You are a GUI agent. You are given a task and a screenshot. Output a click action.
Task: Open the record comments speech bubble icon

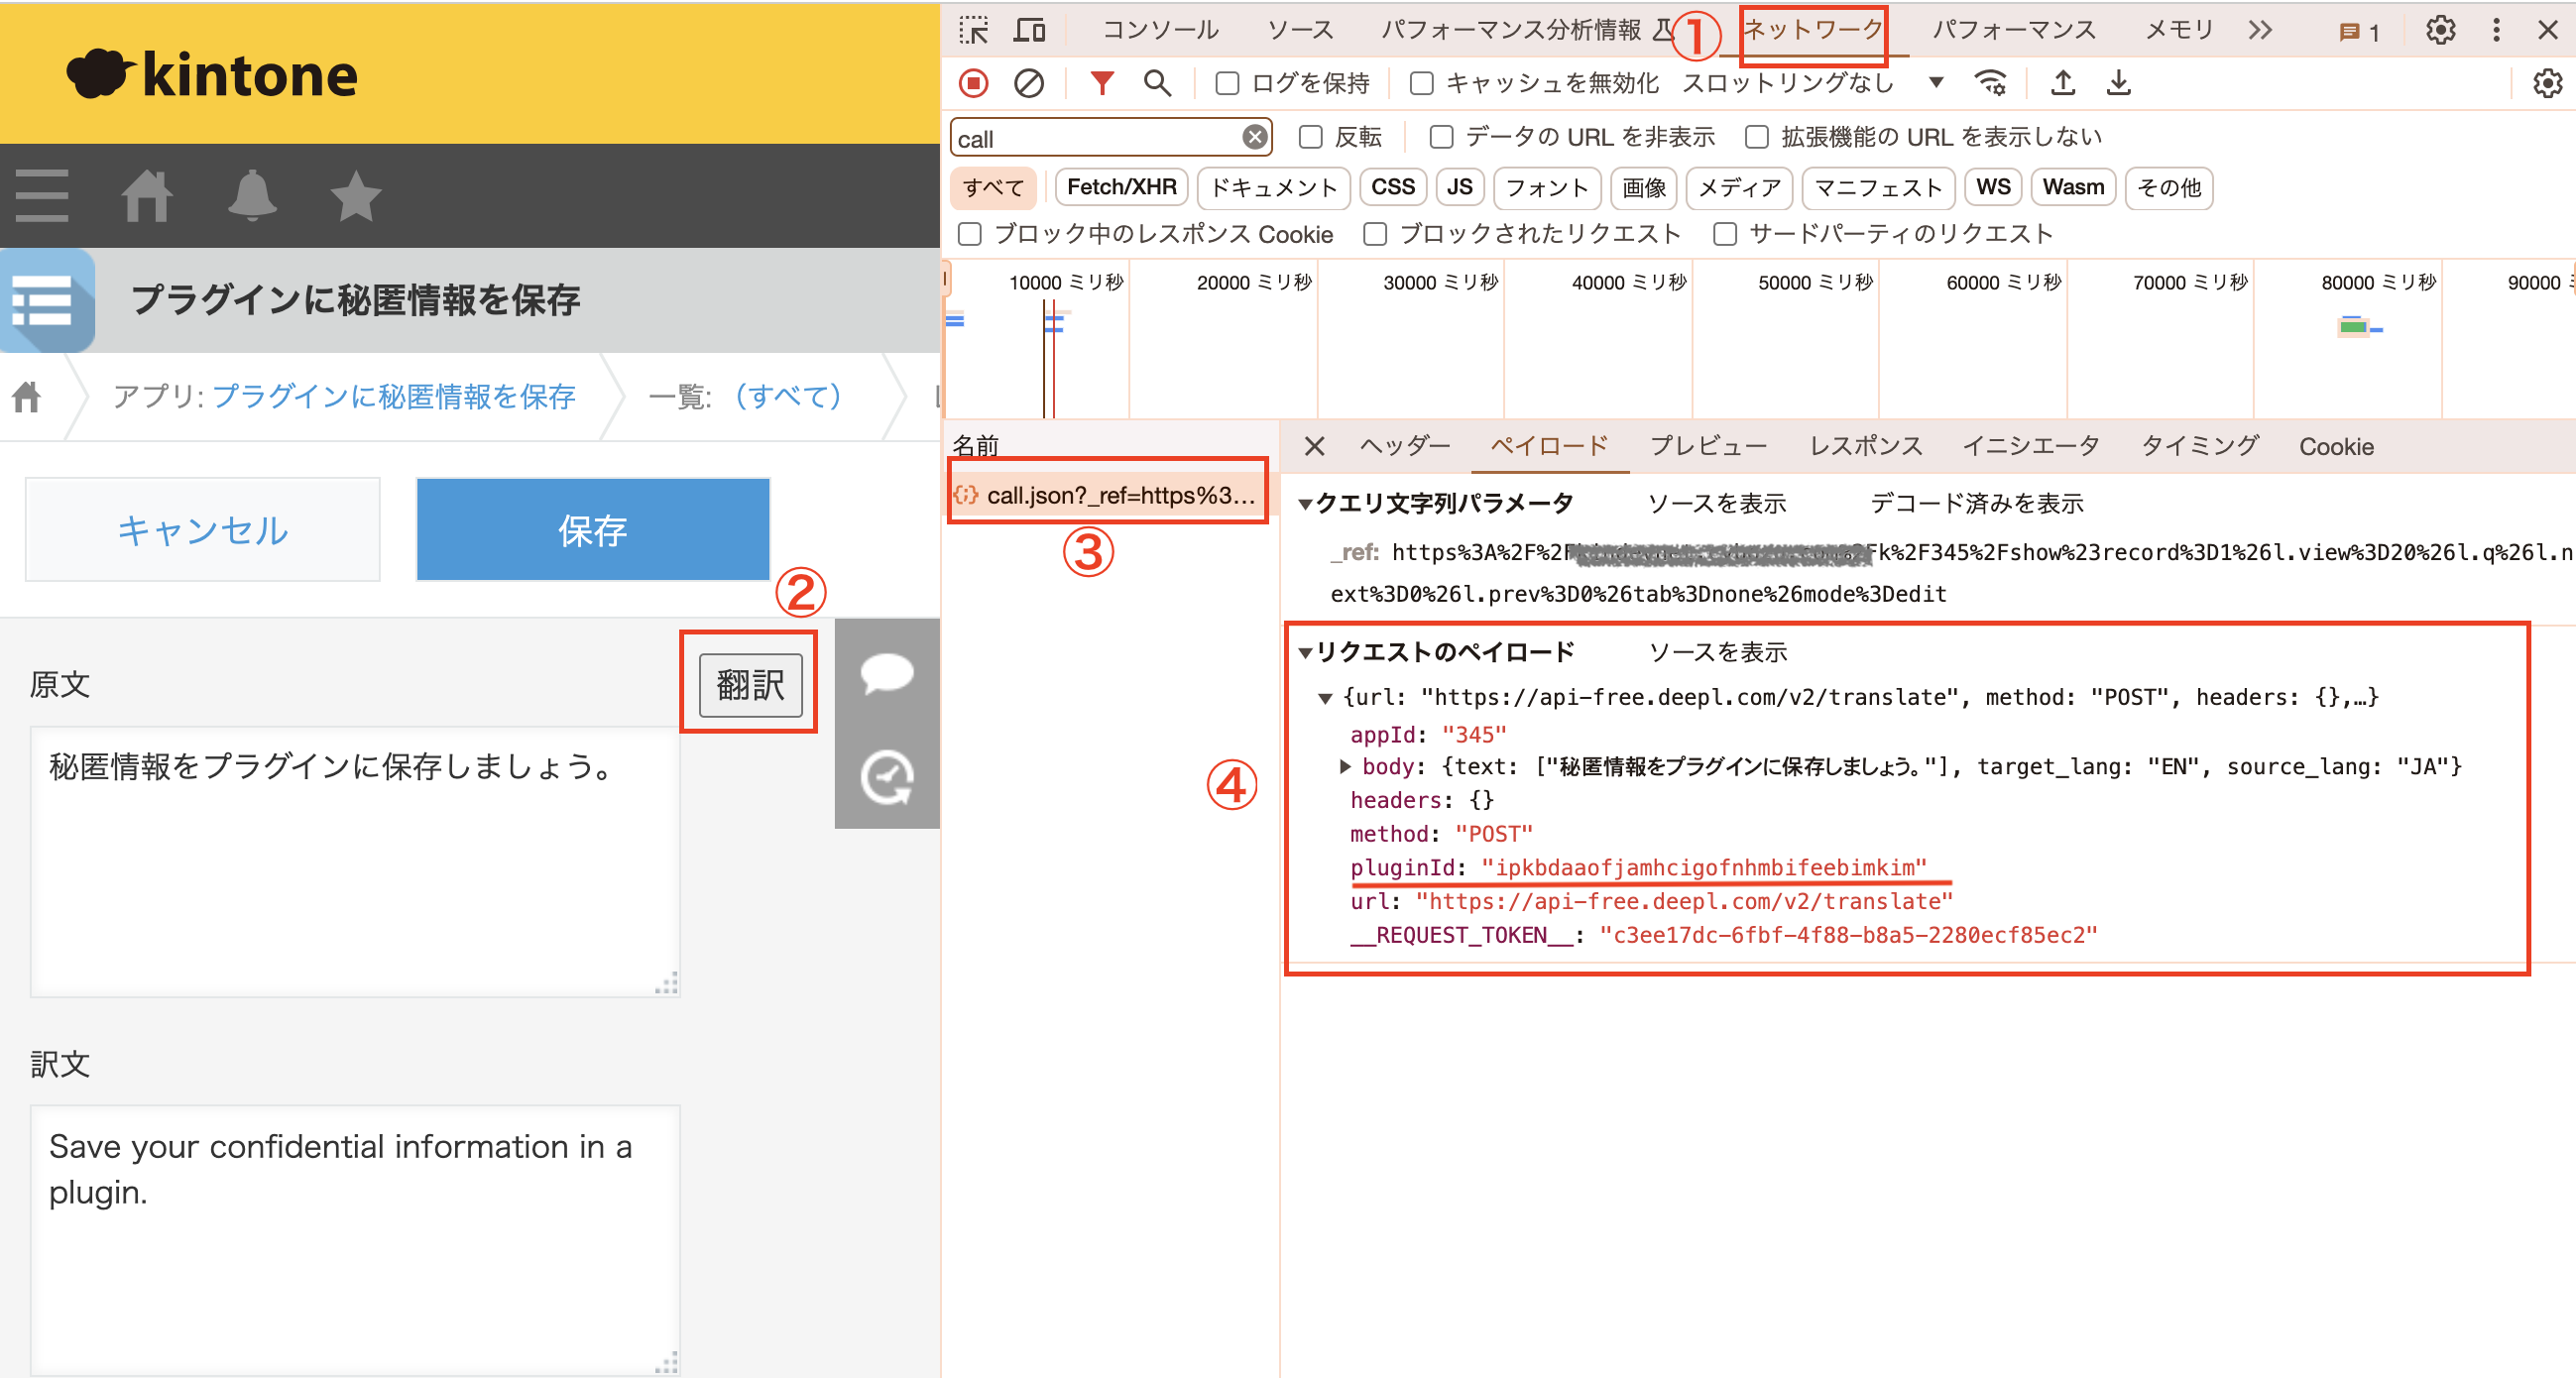[x=887, y=672]
